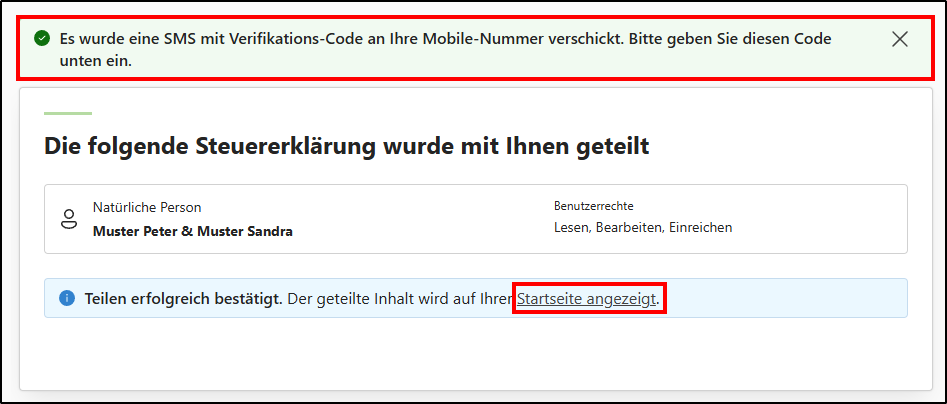Viewport: 947px width, 404px height.
Task: Click the green success checkmark icon
Action: point(41,39)
